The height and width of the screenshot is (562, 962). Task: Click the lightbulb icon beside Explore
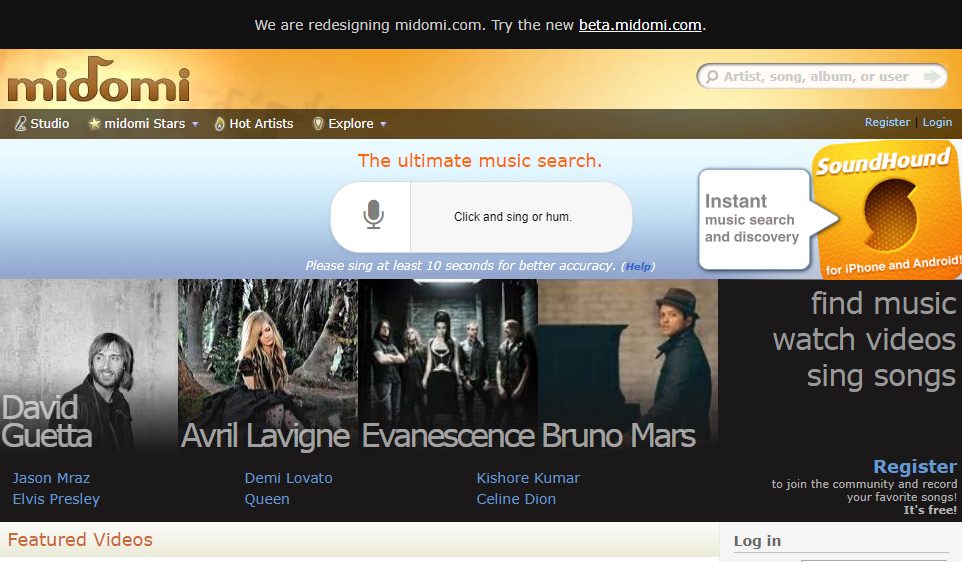318,123
